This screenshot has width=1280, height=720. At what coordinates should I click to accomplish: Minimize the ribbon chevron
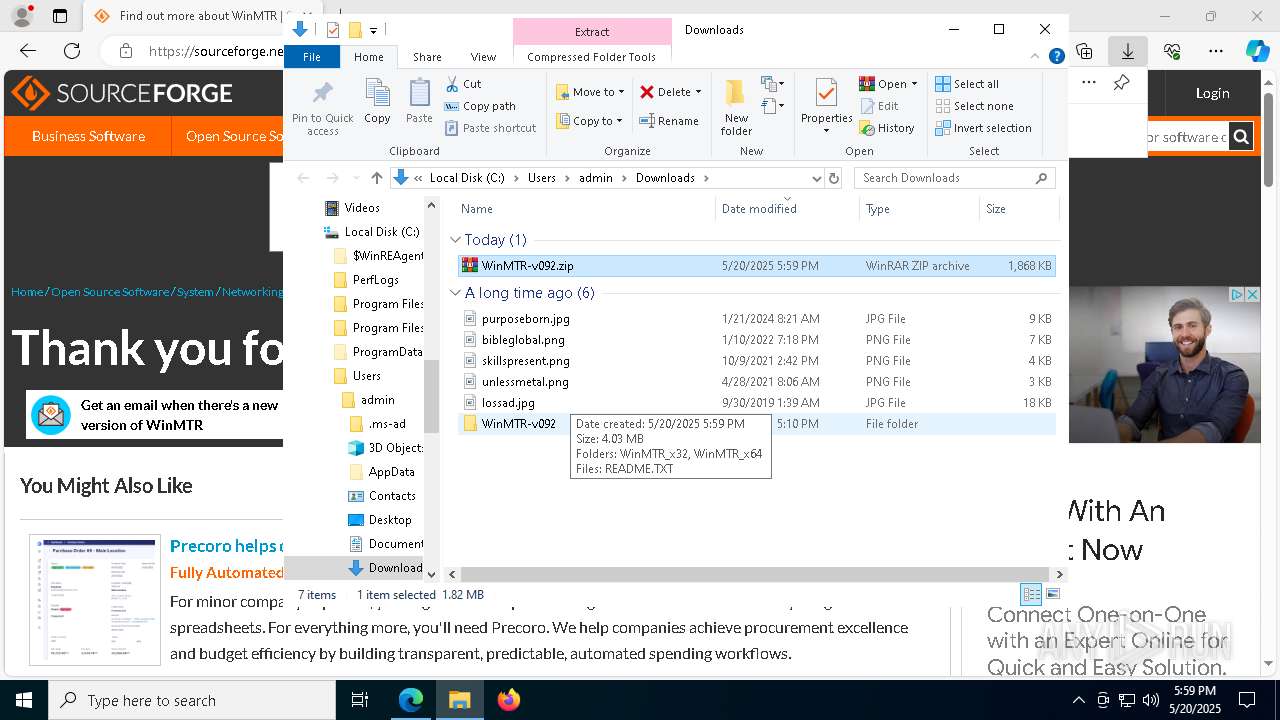point(1035,57)
